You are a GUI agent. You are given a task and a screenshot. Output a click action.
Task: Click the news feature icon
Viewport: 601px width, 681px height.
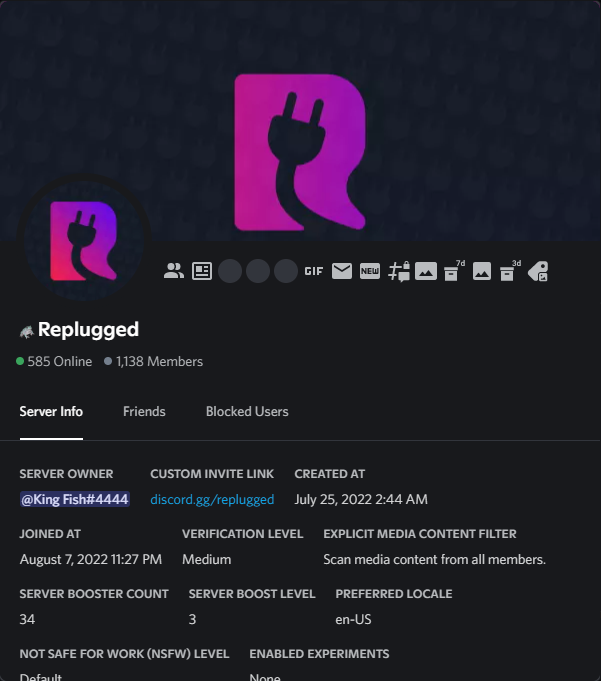click(x=202, y=271)
